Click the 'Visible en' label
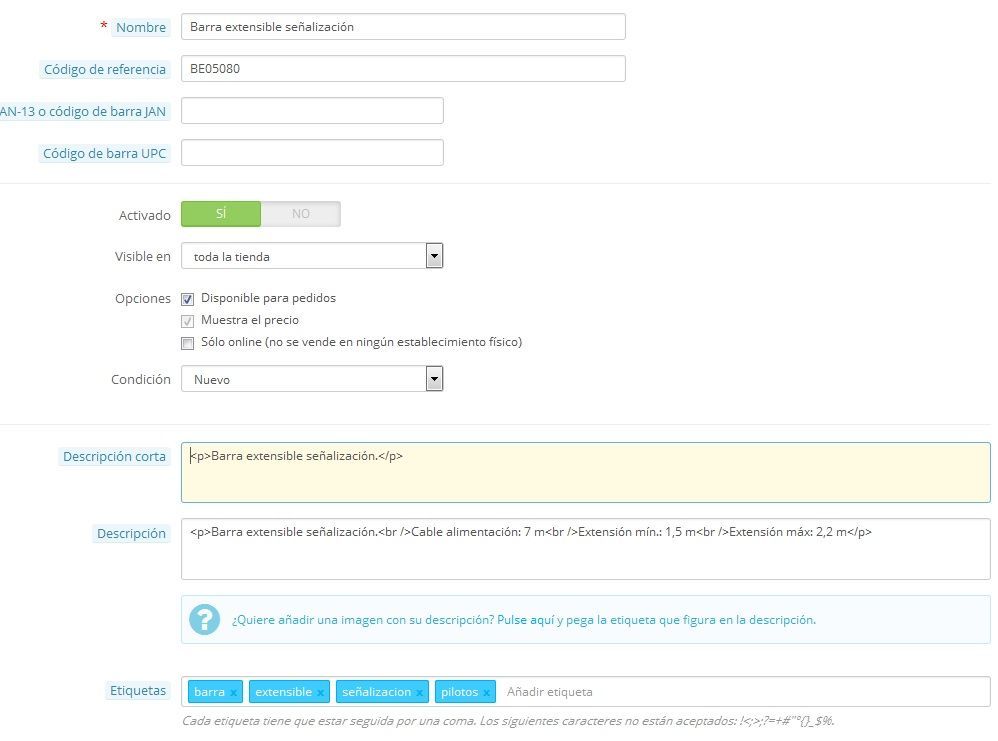 pos(143,257)
